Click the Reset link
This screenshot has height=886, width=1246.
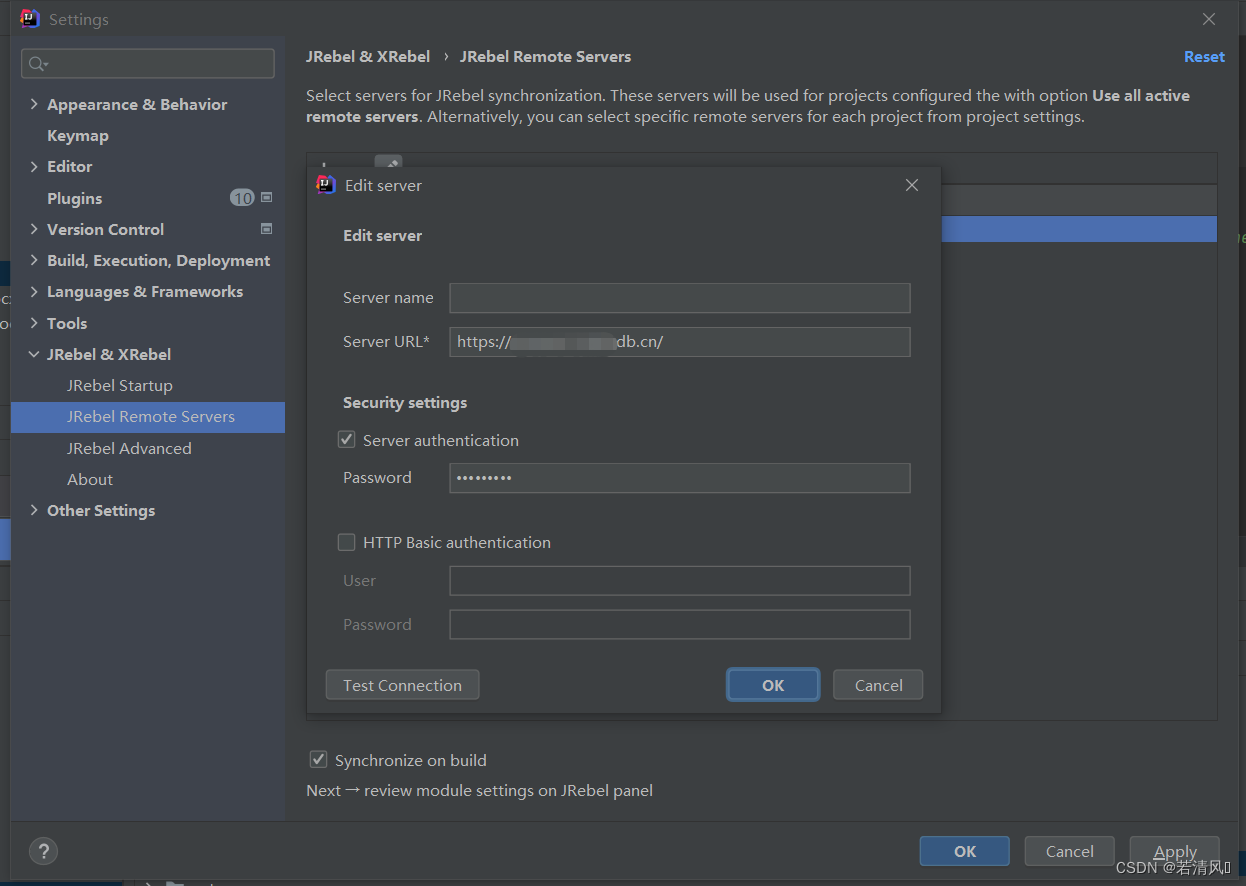(1204, 57)
